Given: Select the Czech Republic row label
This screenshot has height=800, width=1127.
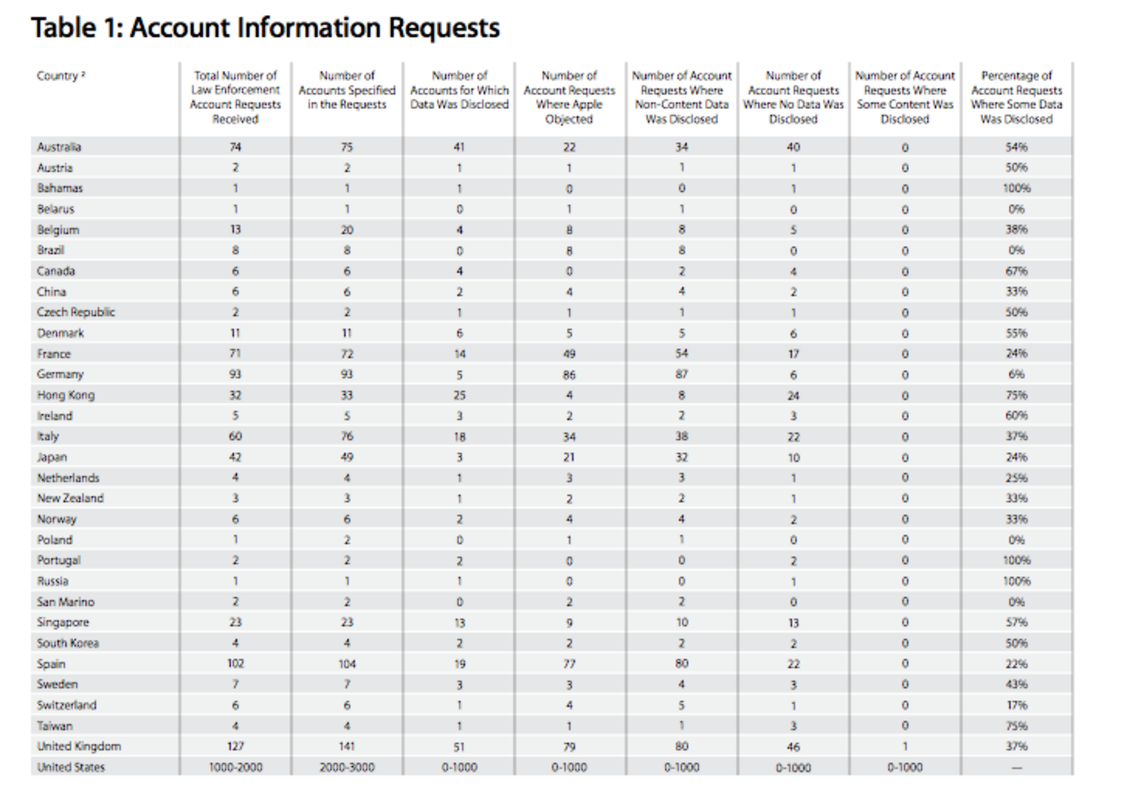Looking at the screenshot, I should pos(76,312).
